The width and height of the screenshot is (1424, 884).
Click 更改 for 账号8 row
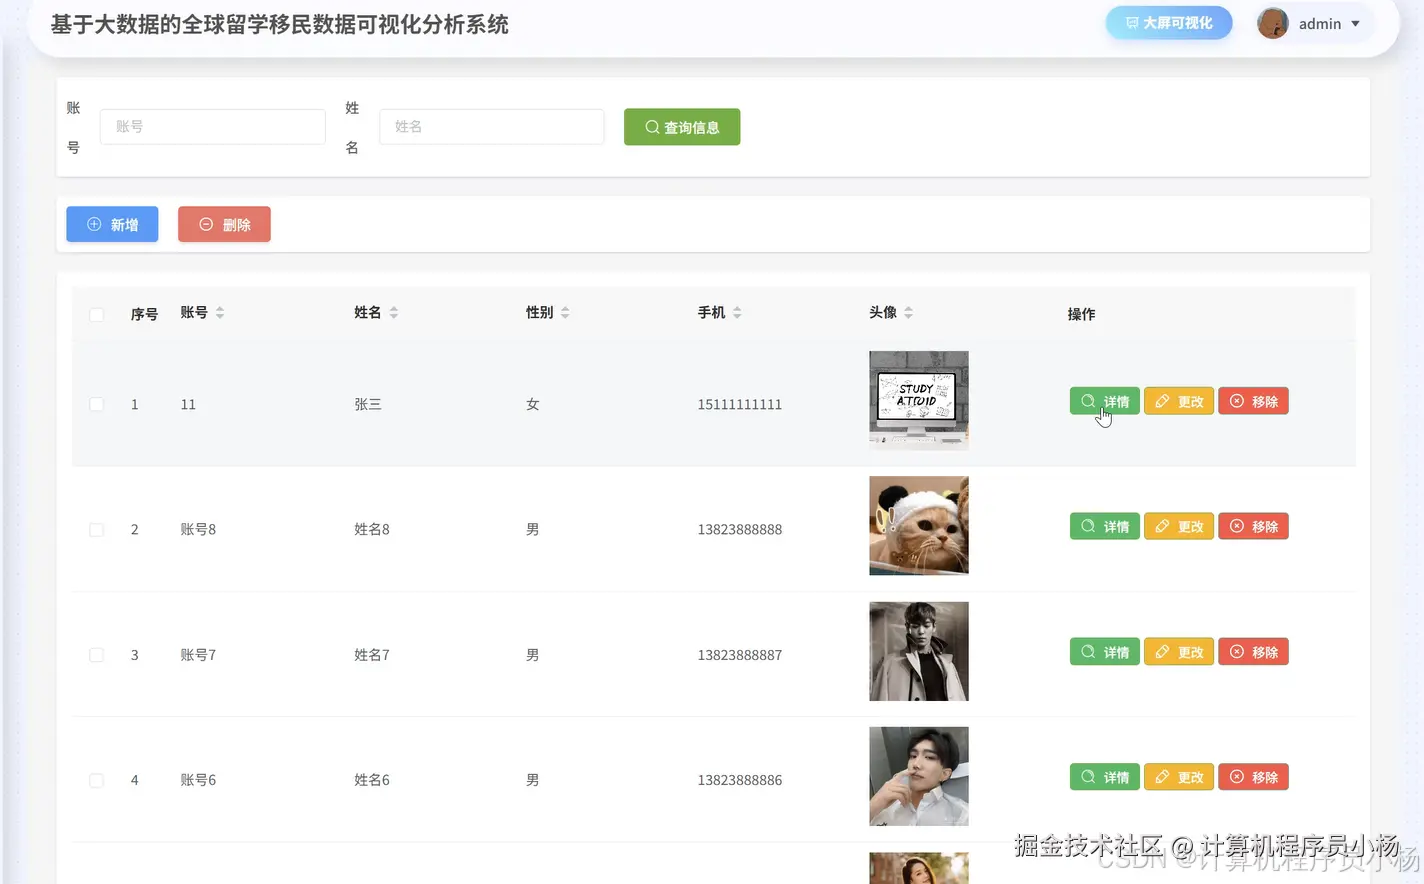(x=1179, y=526)
